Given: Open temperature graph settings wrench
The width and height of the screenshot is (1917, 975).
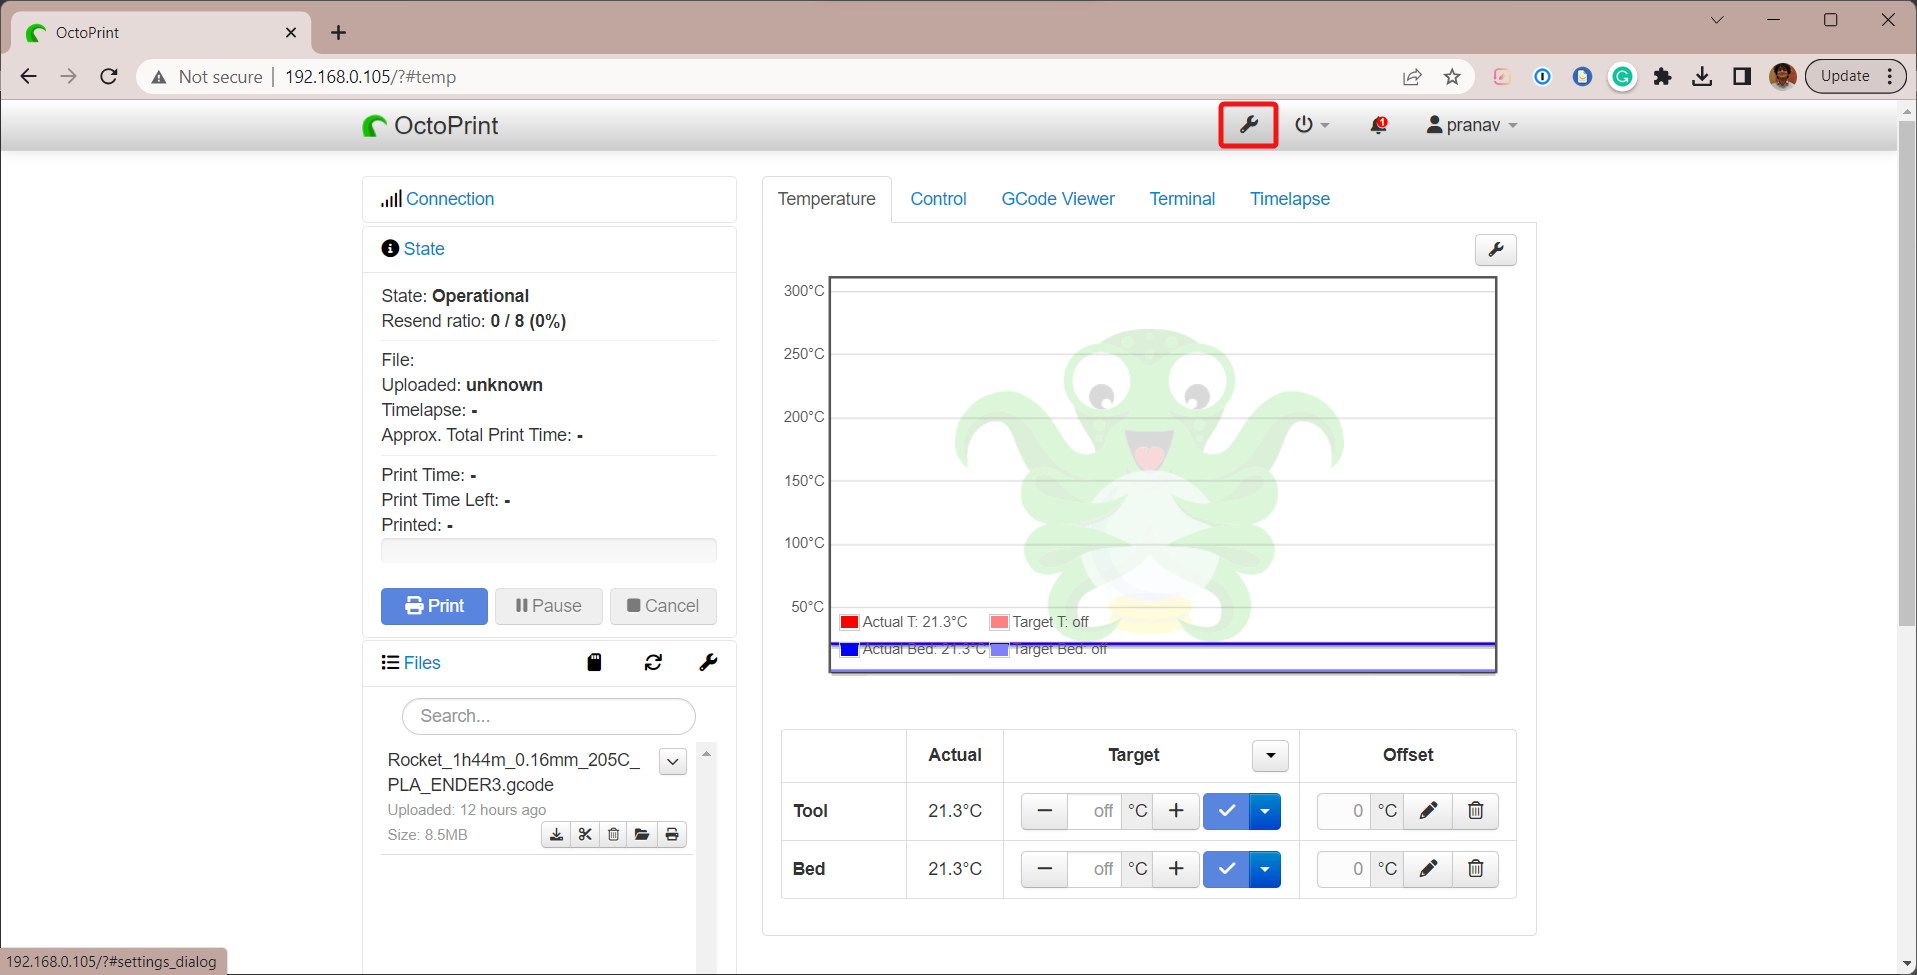Looking at the screenshot, I should pos(1495,250).
